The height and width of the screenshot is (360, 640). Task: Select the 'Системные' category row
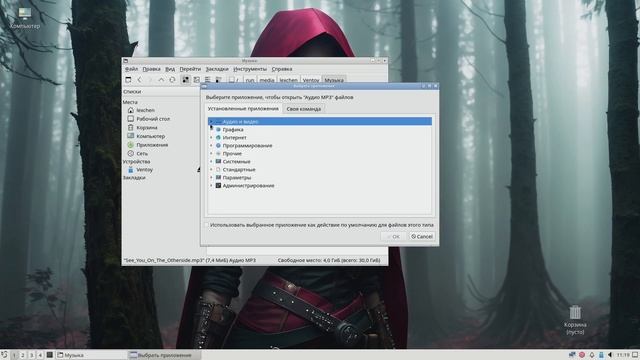click(x=320, y=162)
